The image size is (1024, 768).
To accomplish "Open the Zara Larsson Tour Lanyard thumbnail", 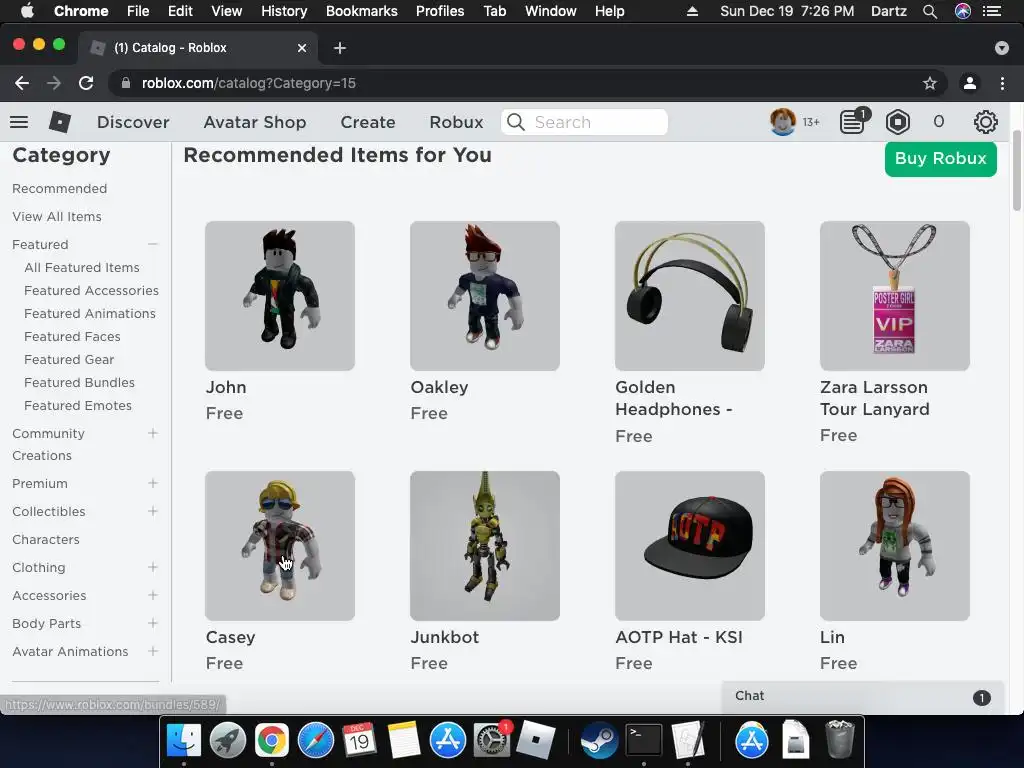I will (895, 296).
